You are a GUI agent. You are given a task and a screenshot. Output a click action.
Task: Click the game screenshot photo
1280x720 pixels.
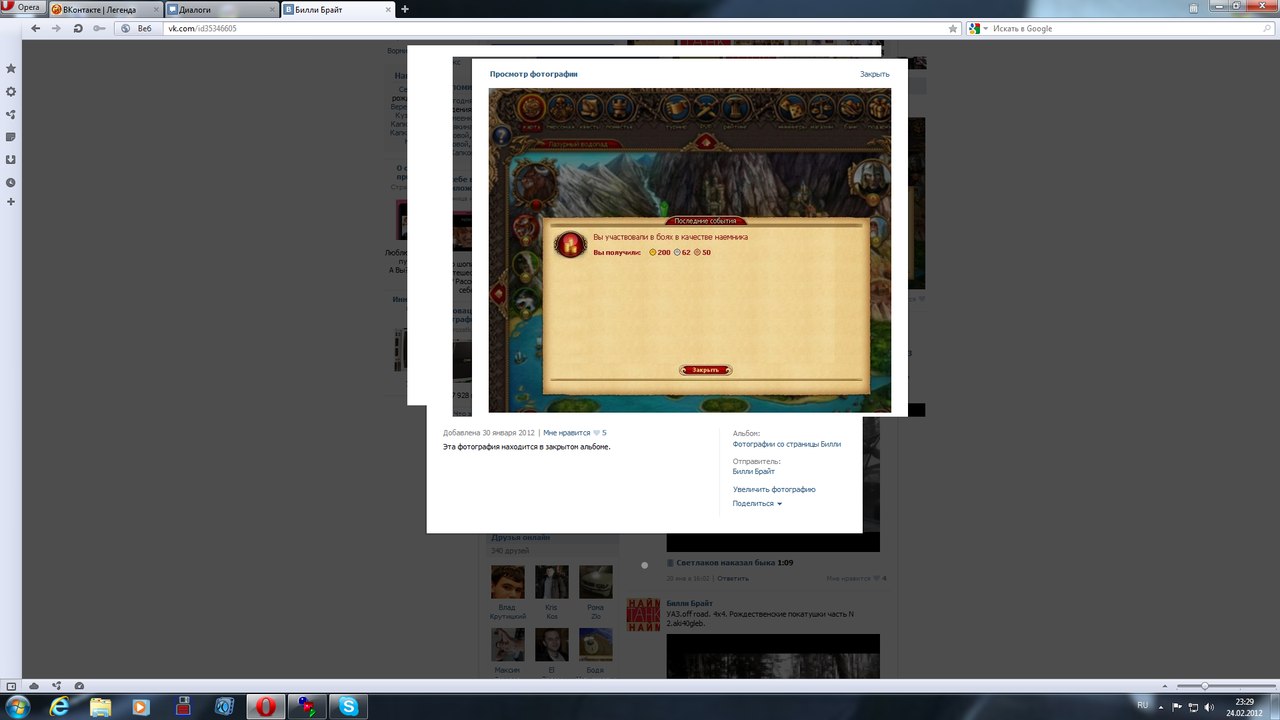pyautogui.click(x=689, y=250)
